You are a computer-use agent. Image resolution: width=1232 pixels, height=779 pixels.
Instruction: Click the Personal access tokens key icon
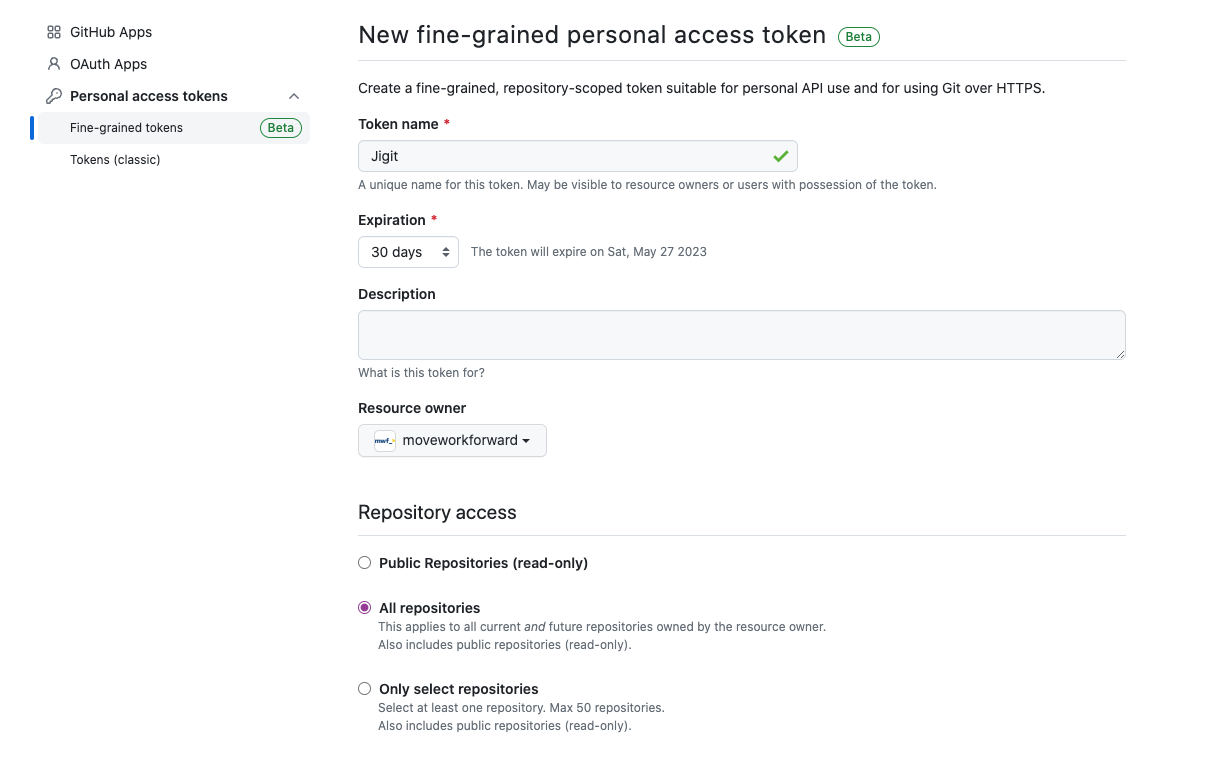point(54,96)
